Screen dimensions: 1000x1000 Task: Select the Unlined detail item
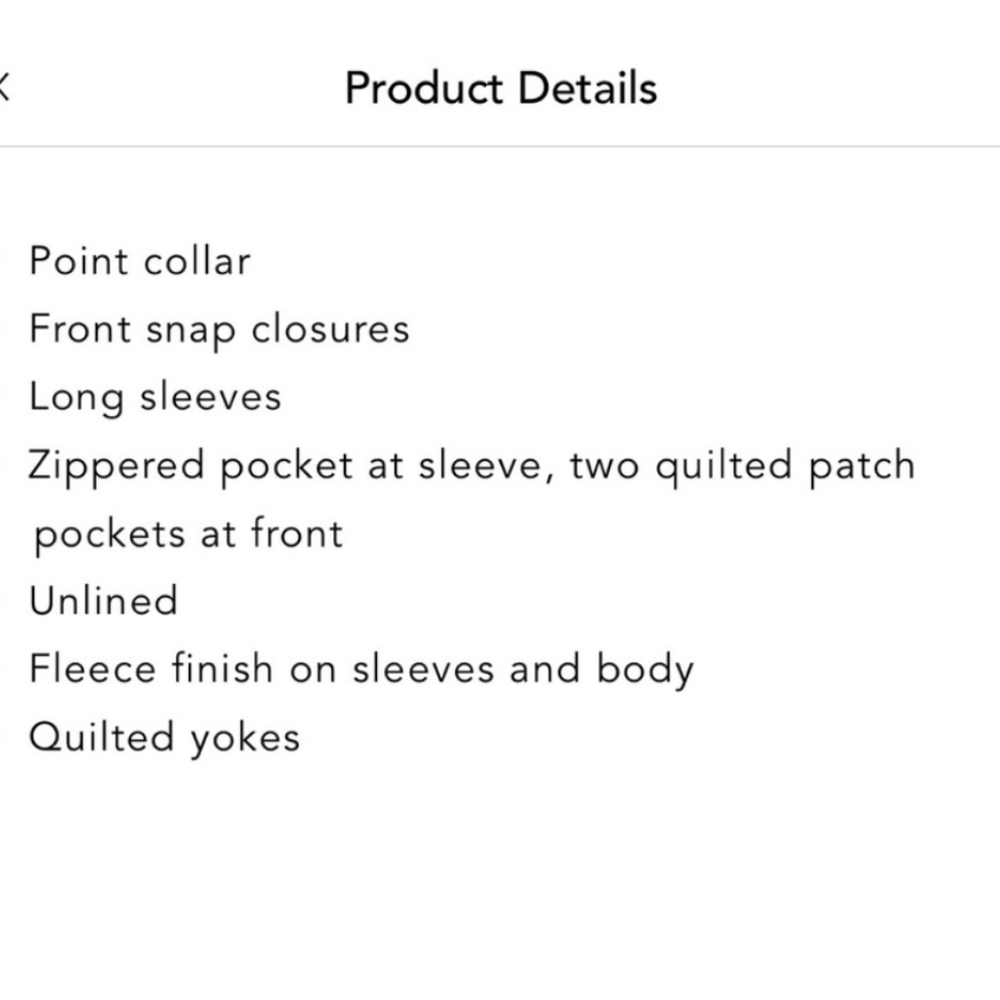coord(103,601)
